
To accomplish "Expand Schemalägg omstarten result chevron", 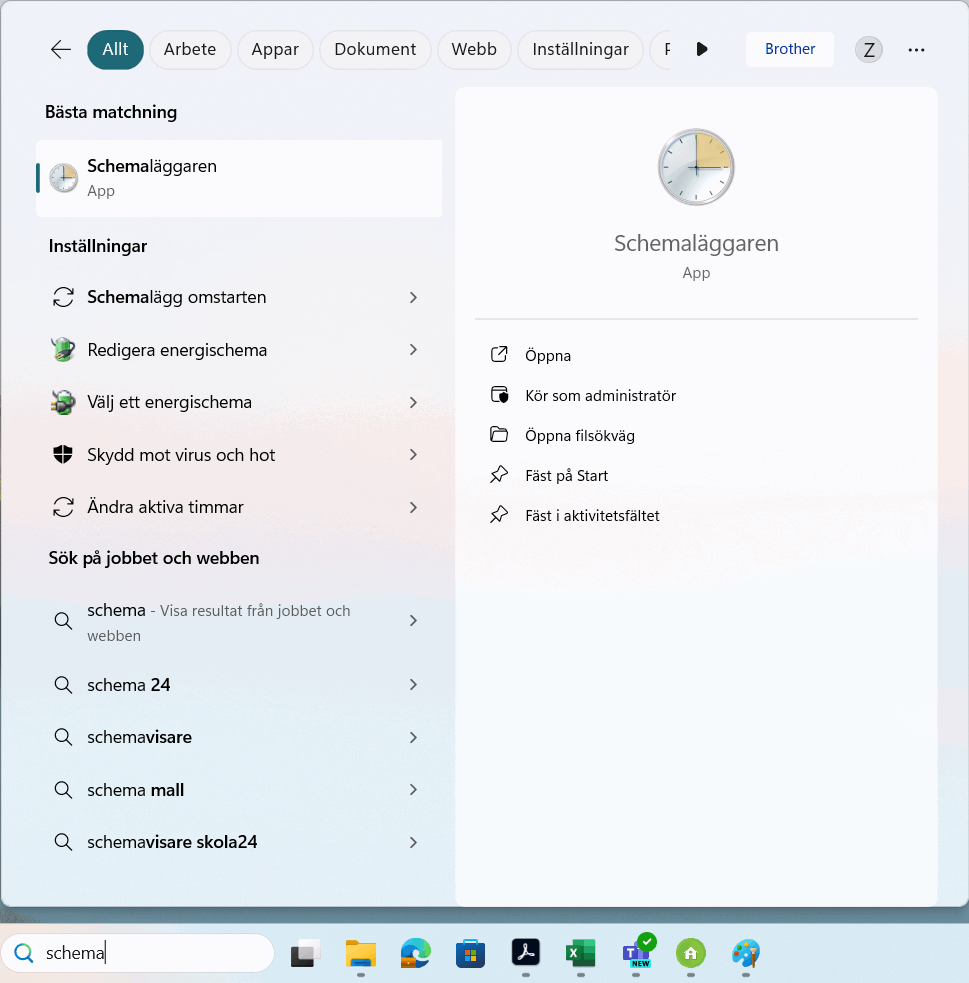I will coord(413,298).
